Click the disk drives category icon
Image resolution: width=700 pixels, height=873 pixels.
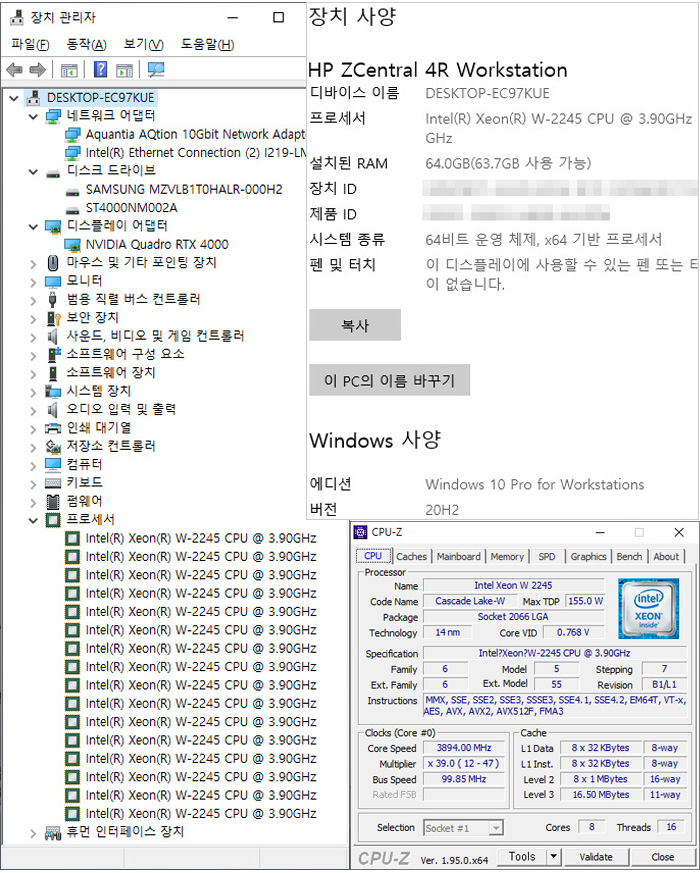53,173
